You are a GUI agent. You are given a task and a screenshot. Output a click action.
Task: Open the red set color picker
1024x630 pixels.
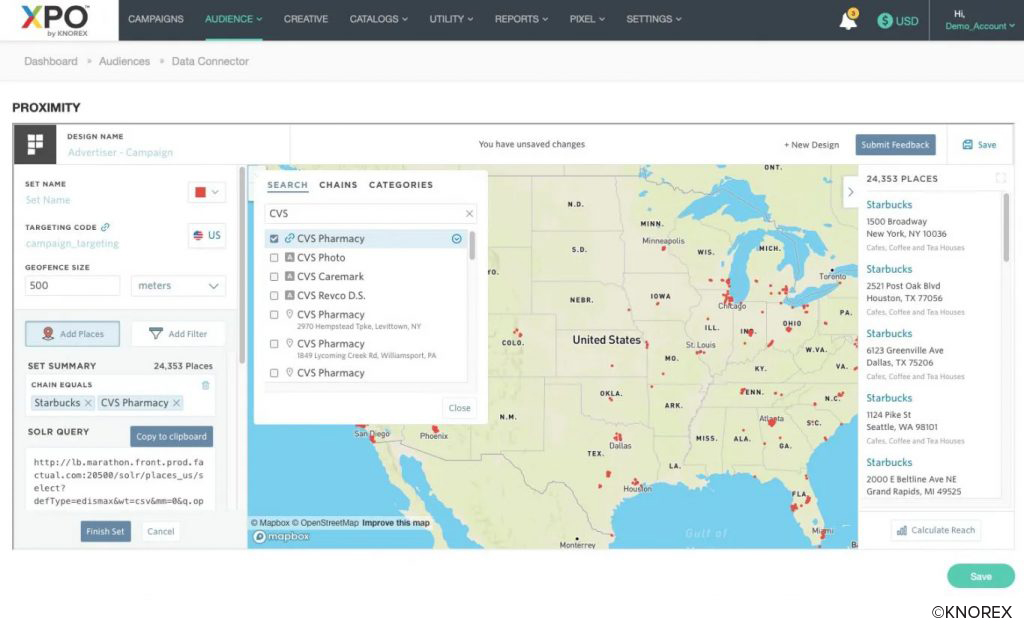click(x=207, y=192)
